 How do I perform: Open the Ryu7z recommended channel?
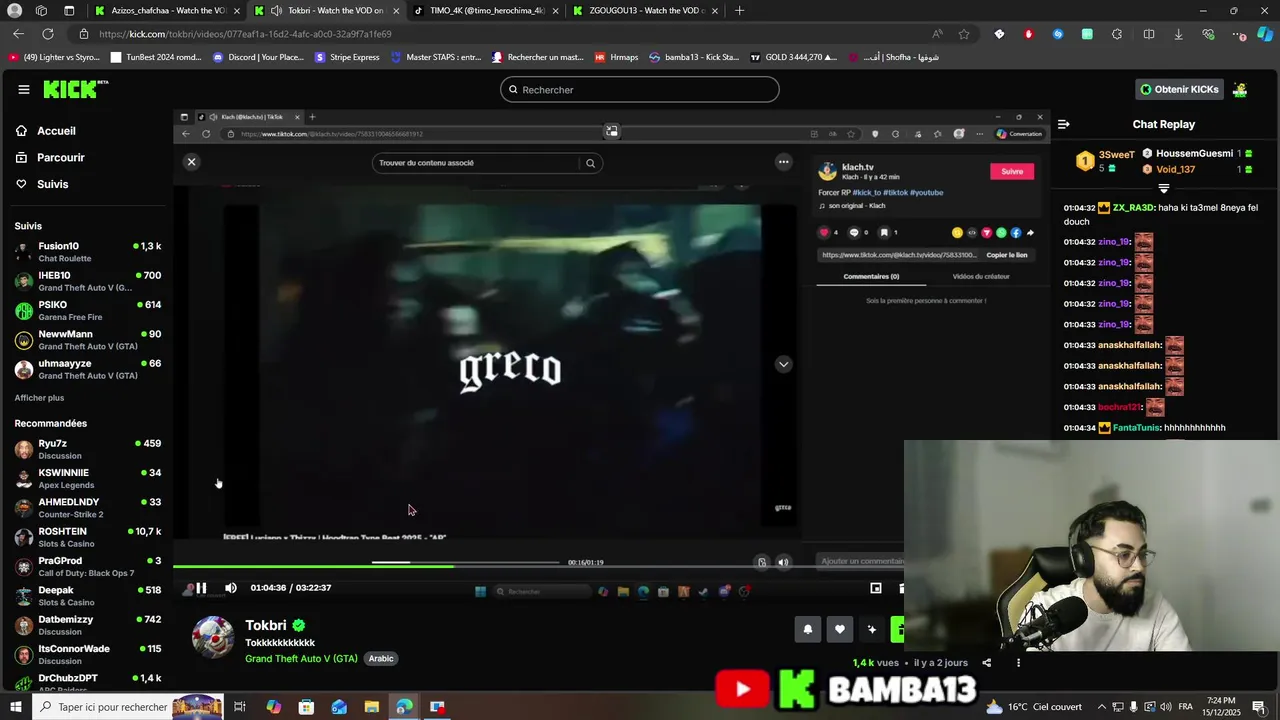pyautogui.click(x=88, y=449)
